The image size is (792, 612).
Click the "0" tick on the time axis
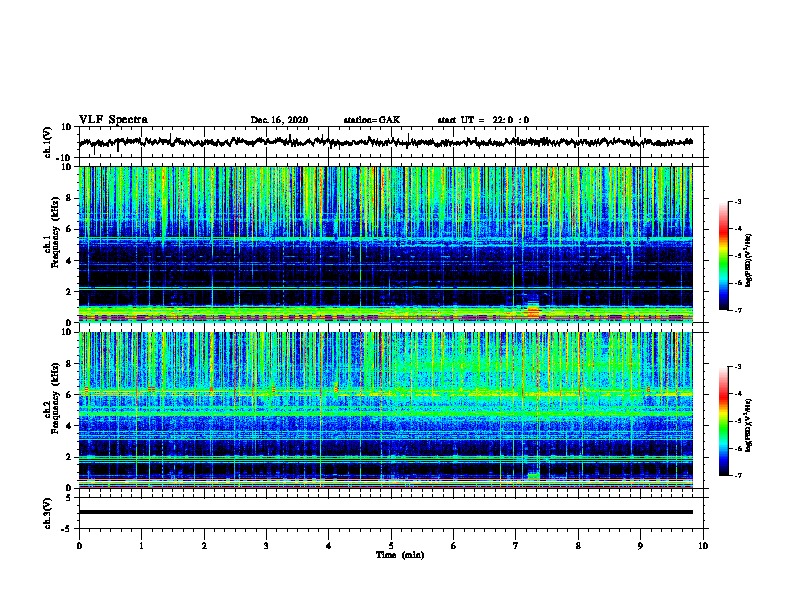(79, 546)
